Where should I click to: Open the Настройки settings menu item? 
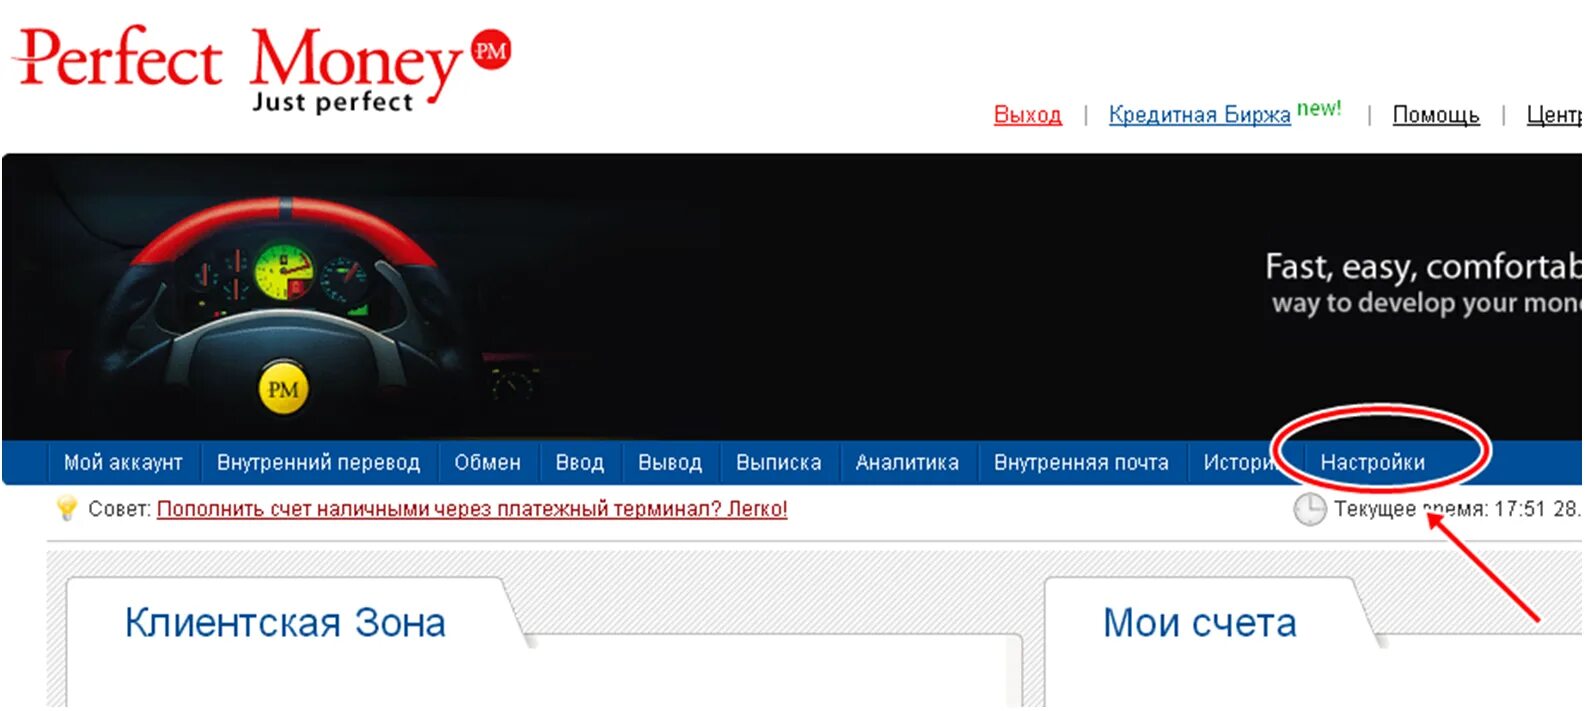pyautogui.click(x=1373, y=463)
